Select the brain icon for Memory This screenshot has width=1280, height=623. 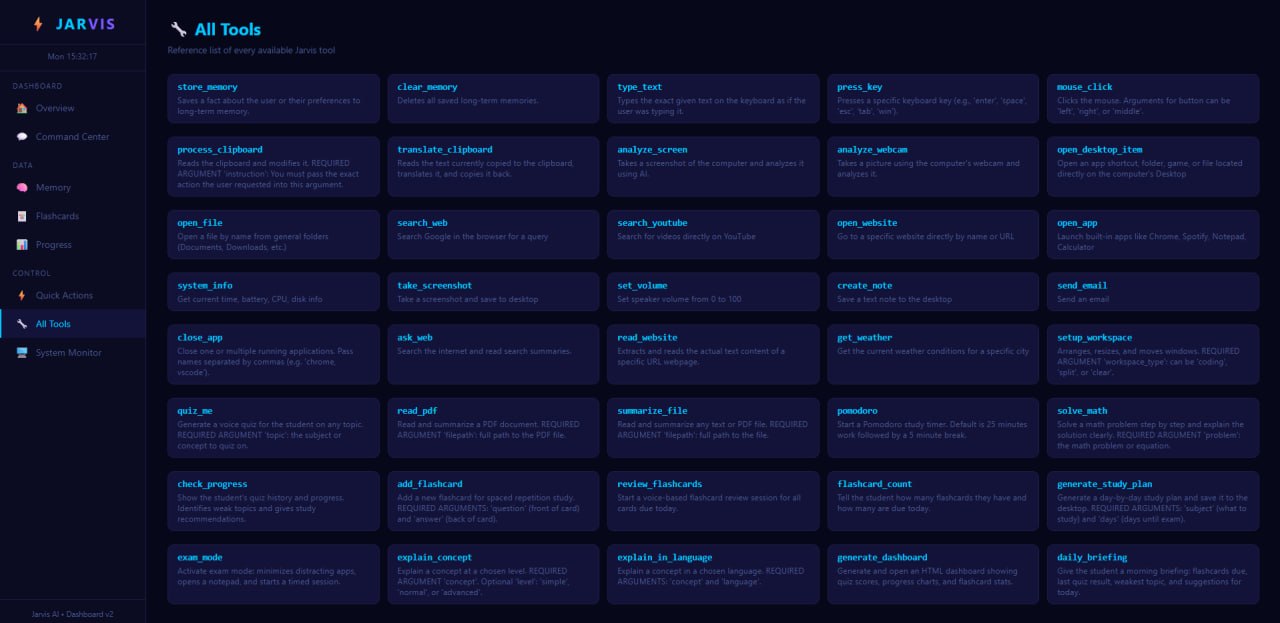(x=22, y=187)
